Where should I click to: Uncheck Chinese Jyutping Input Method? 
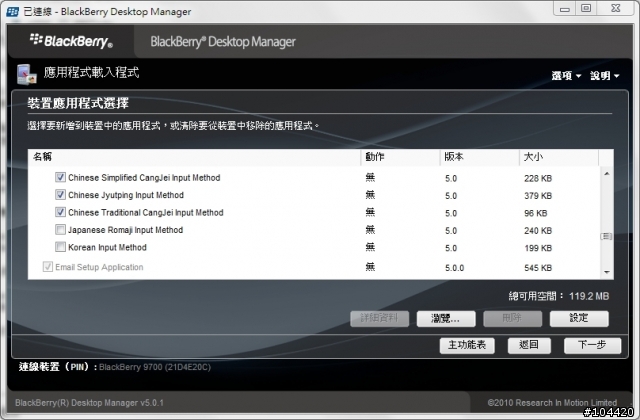pyautogui.click(x=60, y=195)
